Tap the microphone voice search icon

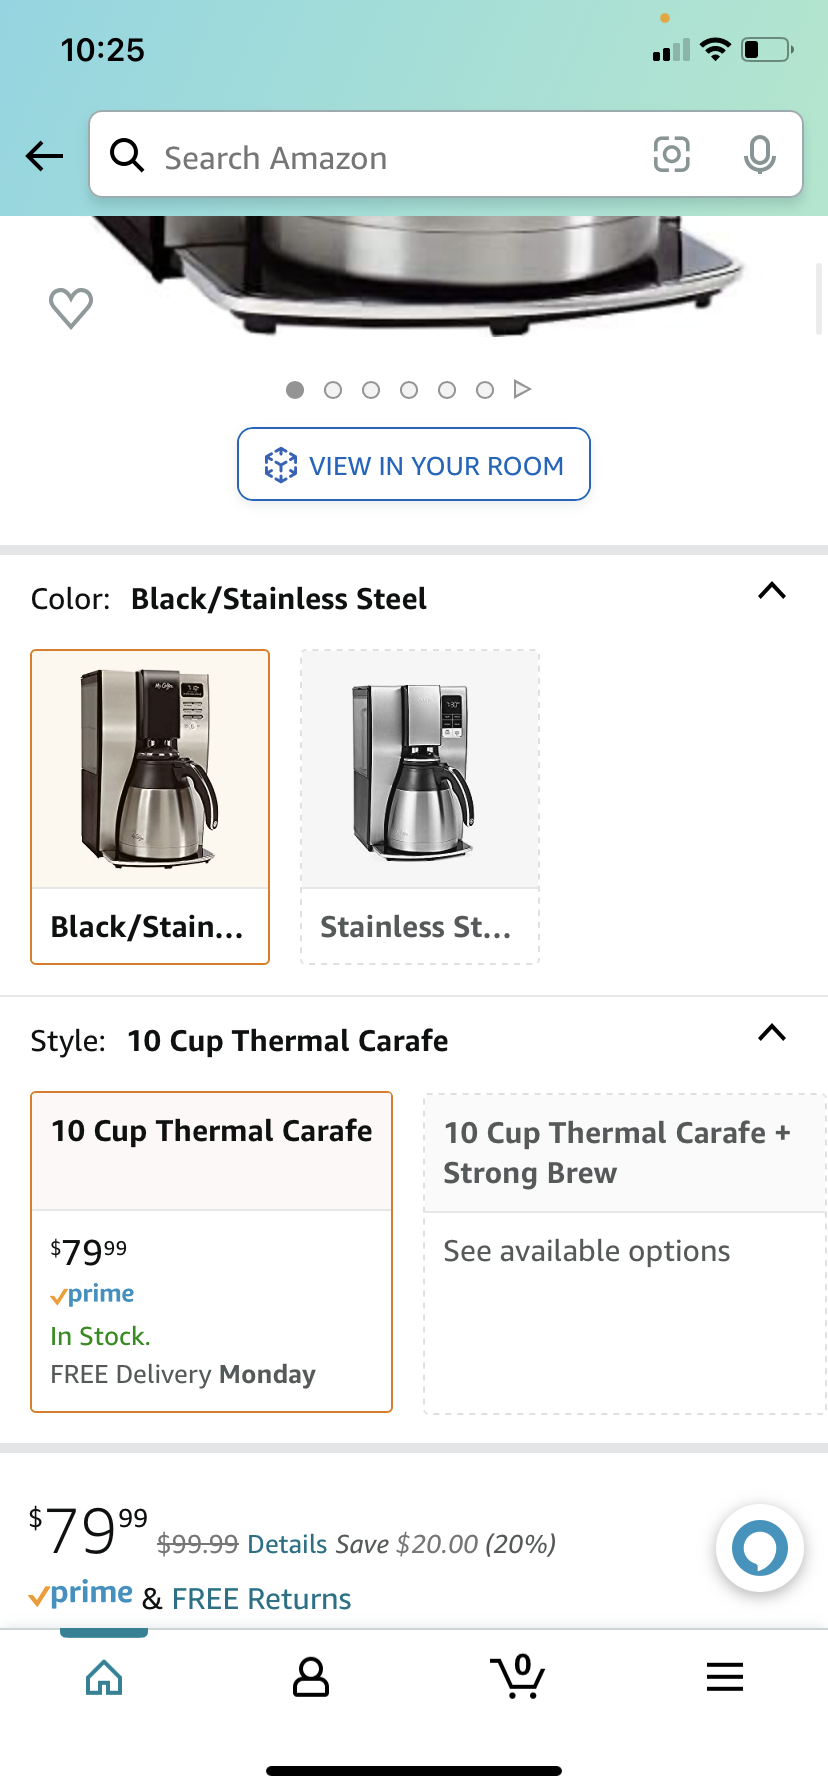(x=759, y=155)
